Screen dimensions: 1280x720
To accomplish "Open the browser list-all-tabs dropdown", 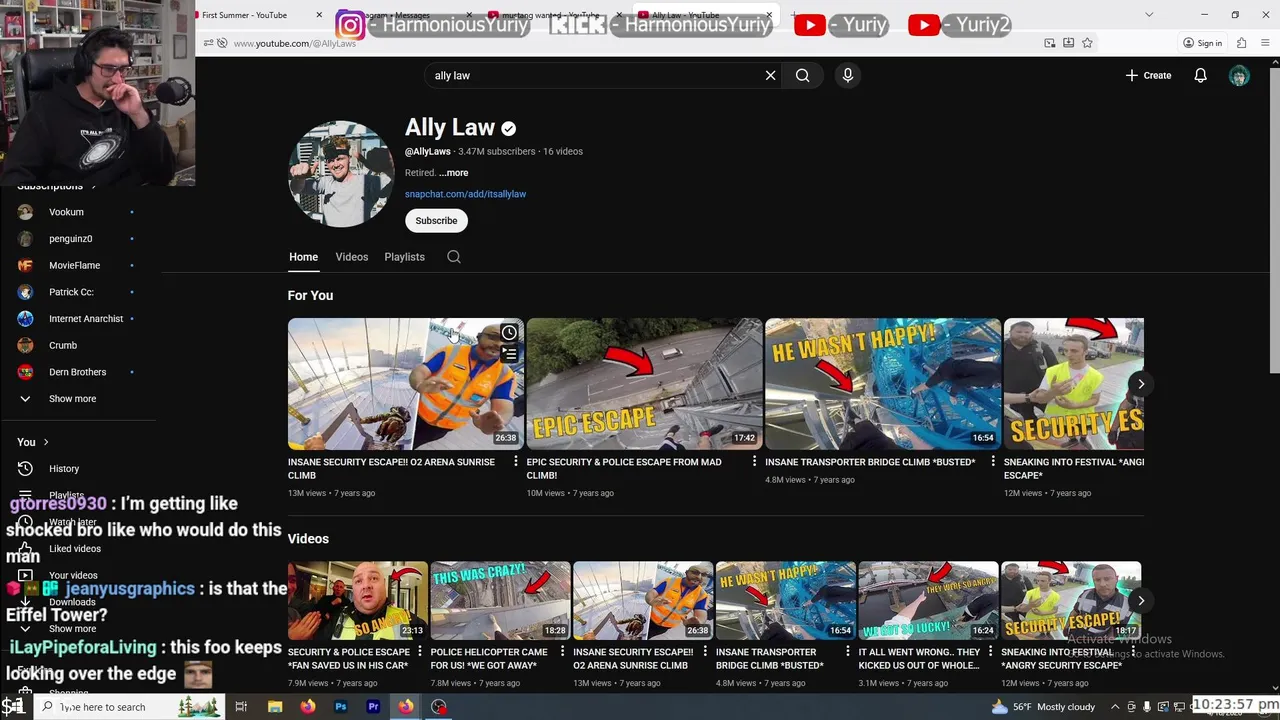I will 1149,15.
